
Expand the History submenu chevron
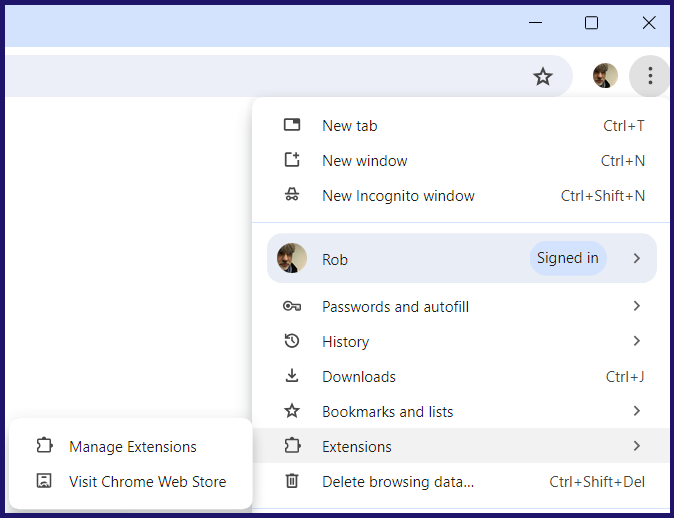point(637,341)
